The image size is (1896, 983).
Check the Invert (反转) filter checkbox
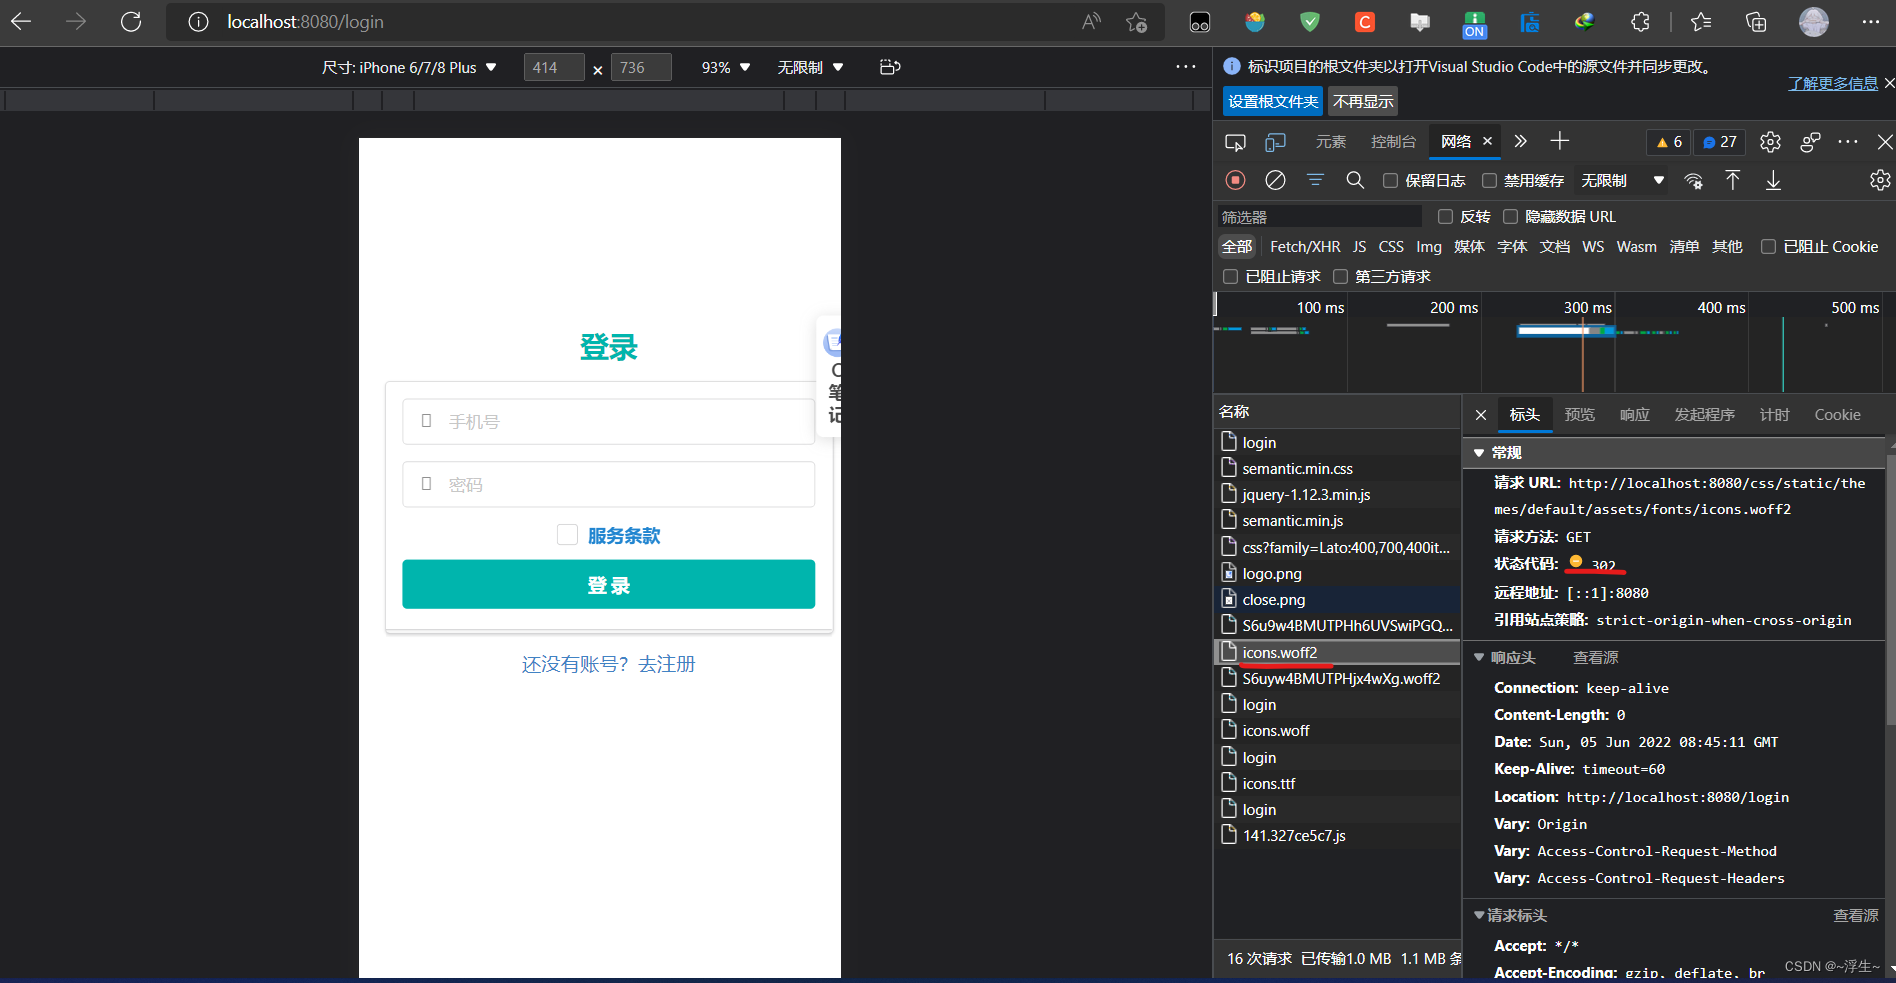click(1445, 216)
